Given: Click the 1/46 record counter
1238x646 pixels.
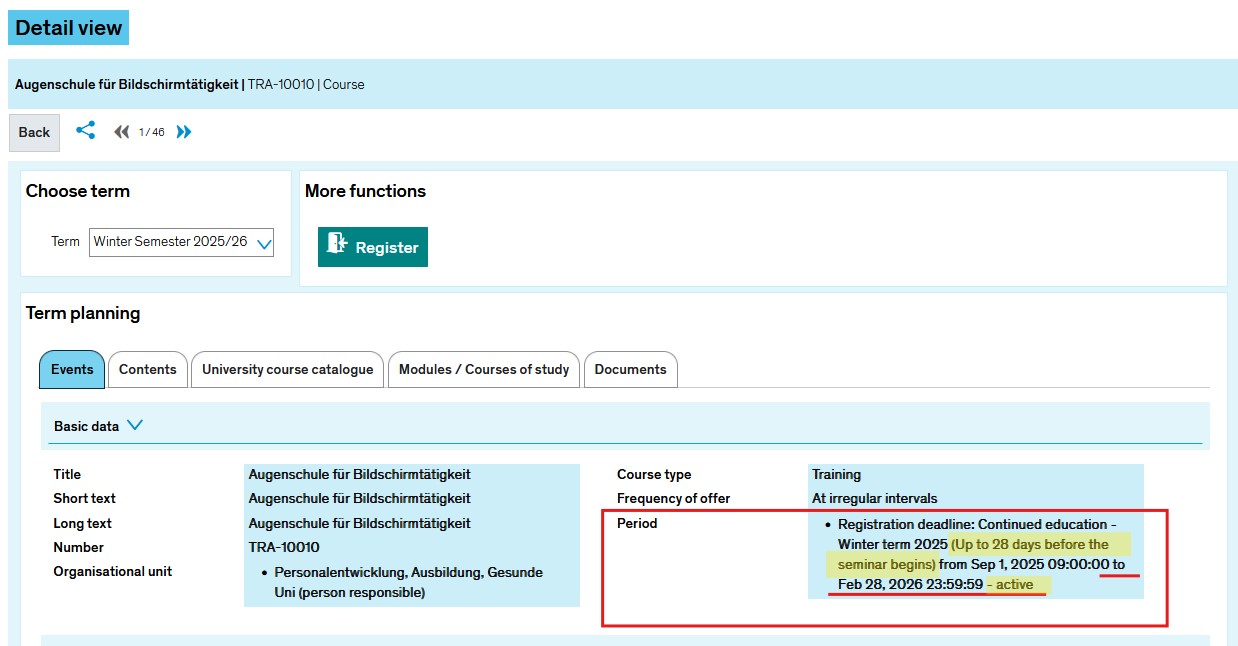Looking at the screenshot, I should point(152,132).
